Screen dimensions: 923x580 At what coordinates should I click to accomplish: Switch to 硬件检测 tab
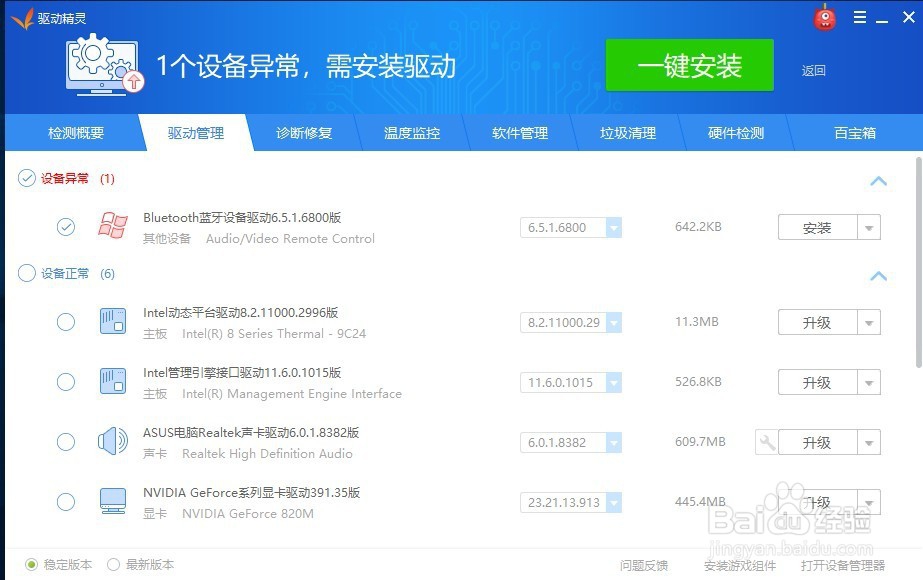click(x=736, y=133)
